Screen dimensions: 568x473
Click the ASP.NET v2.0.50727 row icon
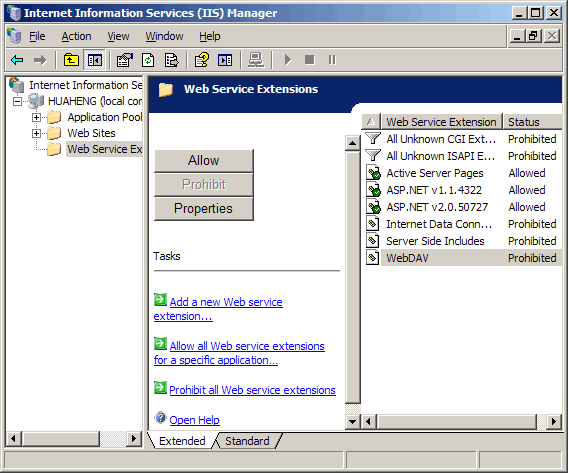pyautogui.click(x=373, y=207)
